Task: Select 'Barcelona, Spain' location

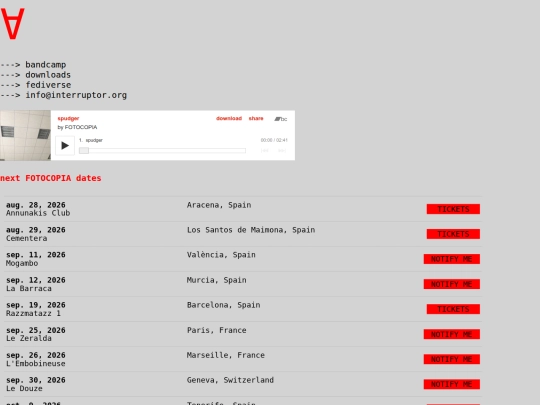Action: [x=224, y=305]
